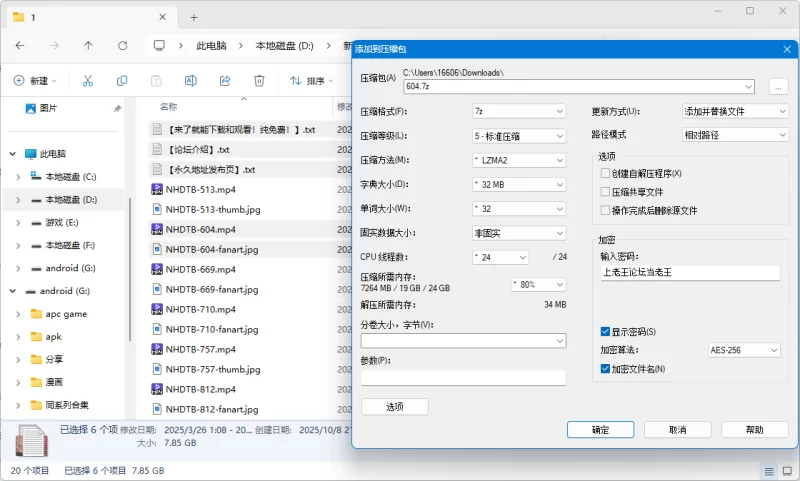Click the browse ... button beside archive name
This screenshot has height=481, width=800.
[x=778, y=87]
